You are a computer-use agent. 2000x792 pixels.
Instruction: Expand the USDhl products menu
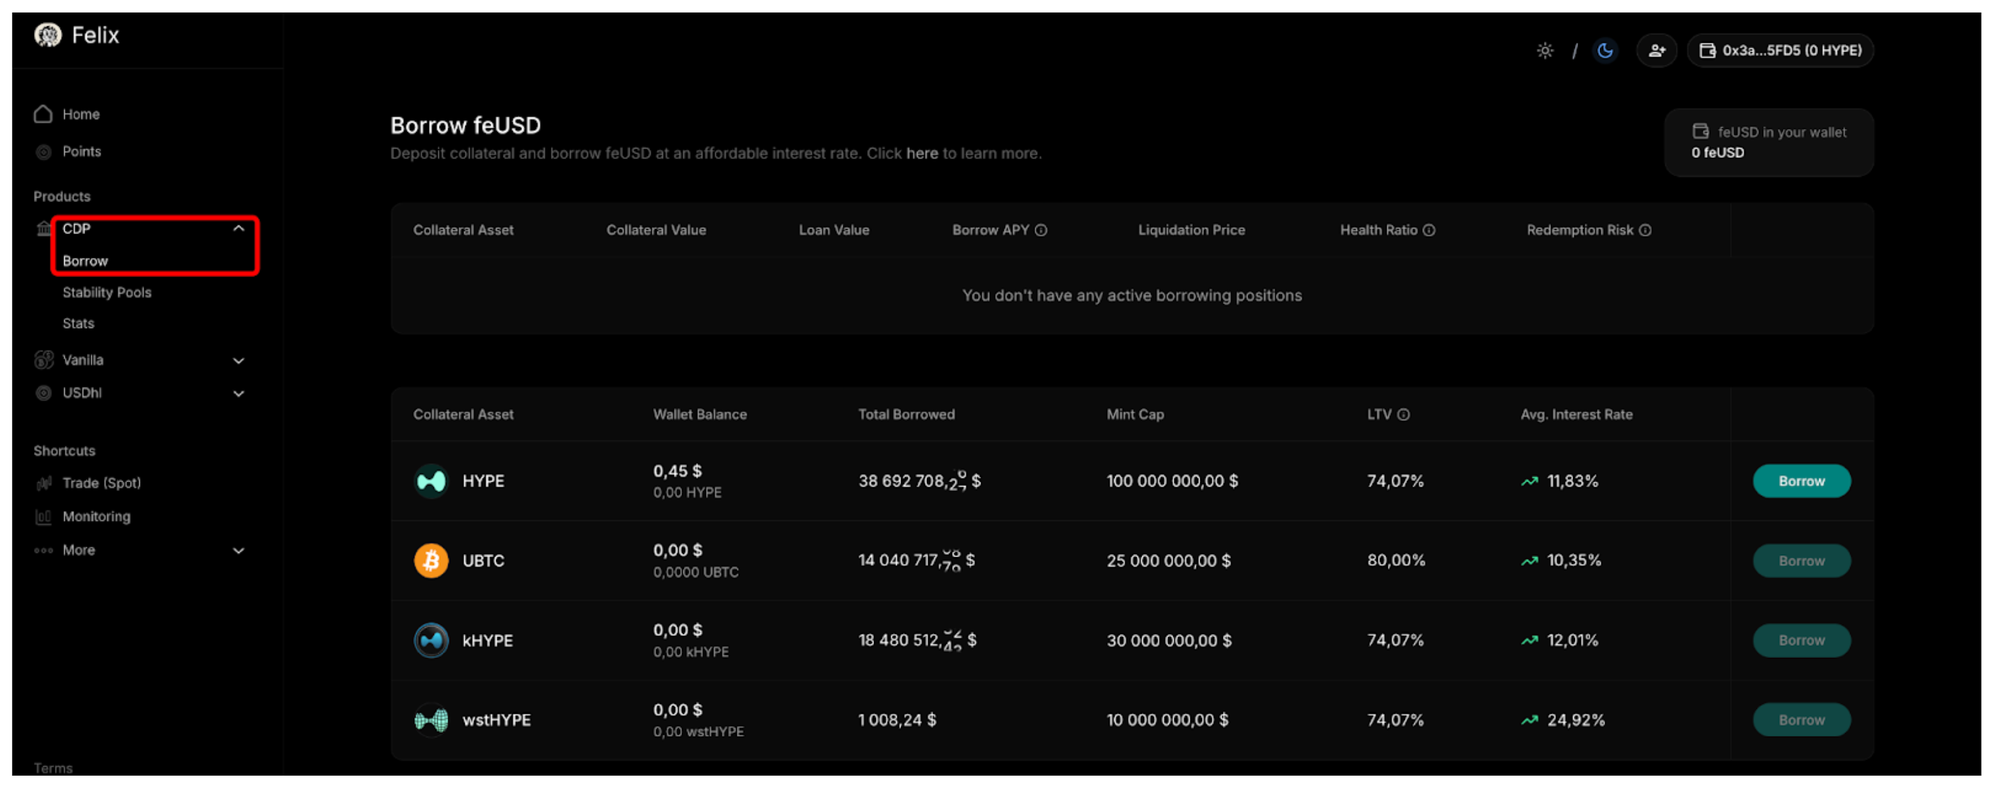point(238,394)
